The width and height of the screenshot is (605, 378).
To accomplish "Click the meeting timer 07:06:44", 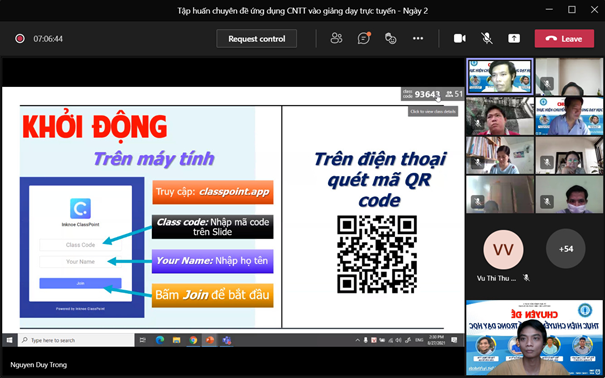I will pos(48,39).
